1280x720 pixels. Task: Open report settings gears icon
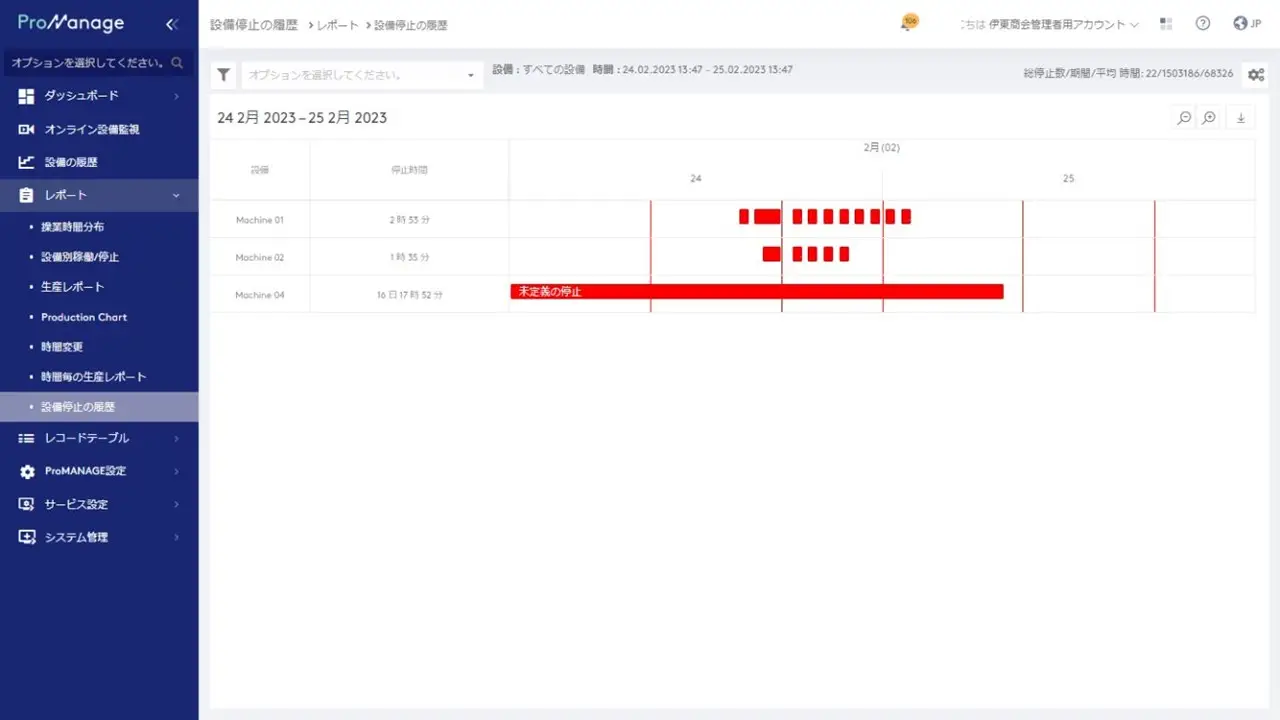click(x=1256, y=74)
